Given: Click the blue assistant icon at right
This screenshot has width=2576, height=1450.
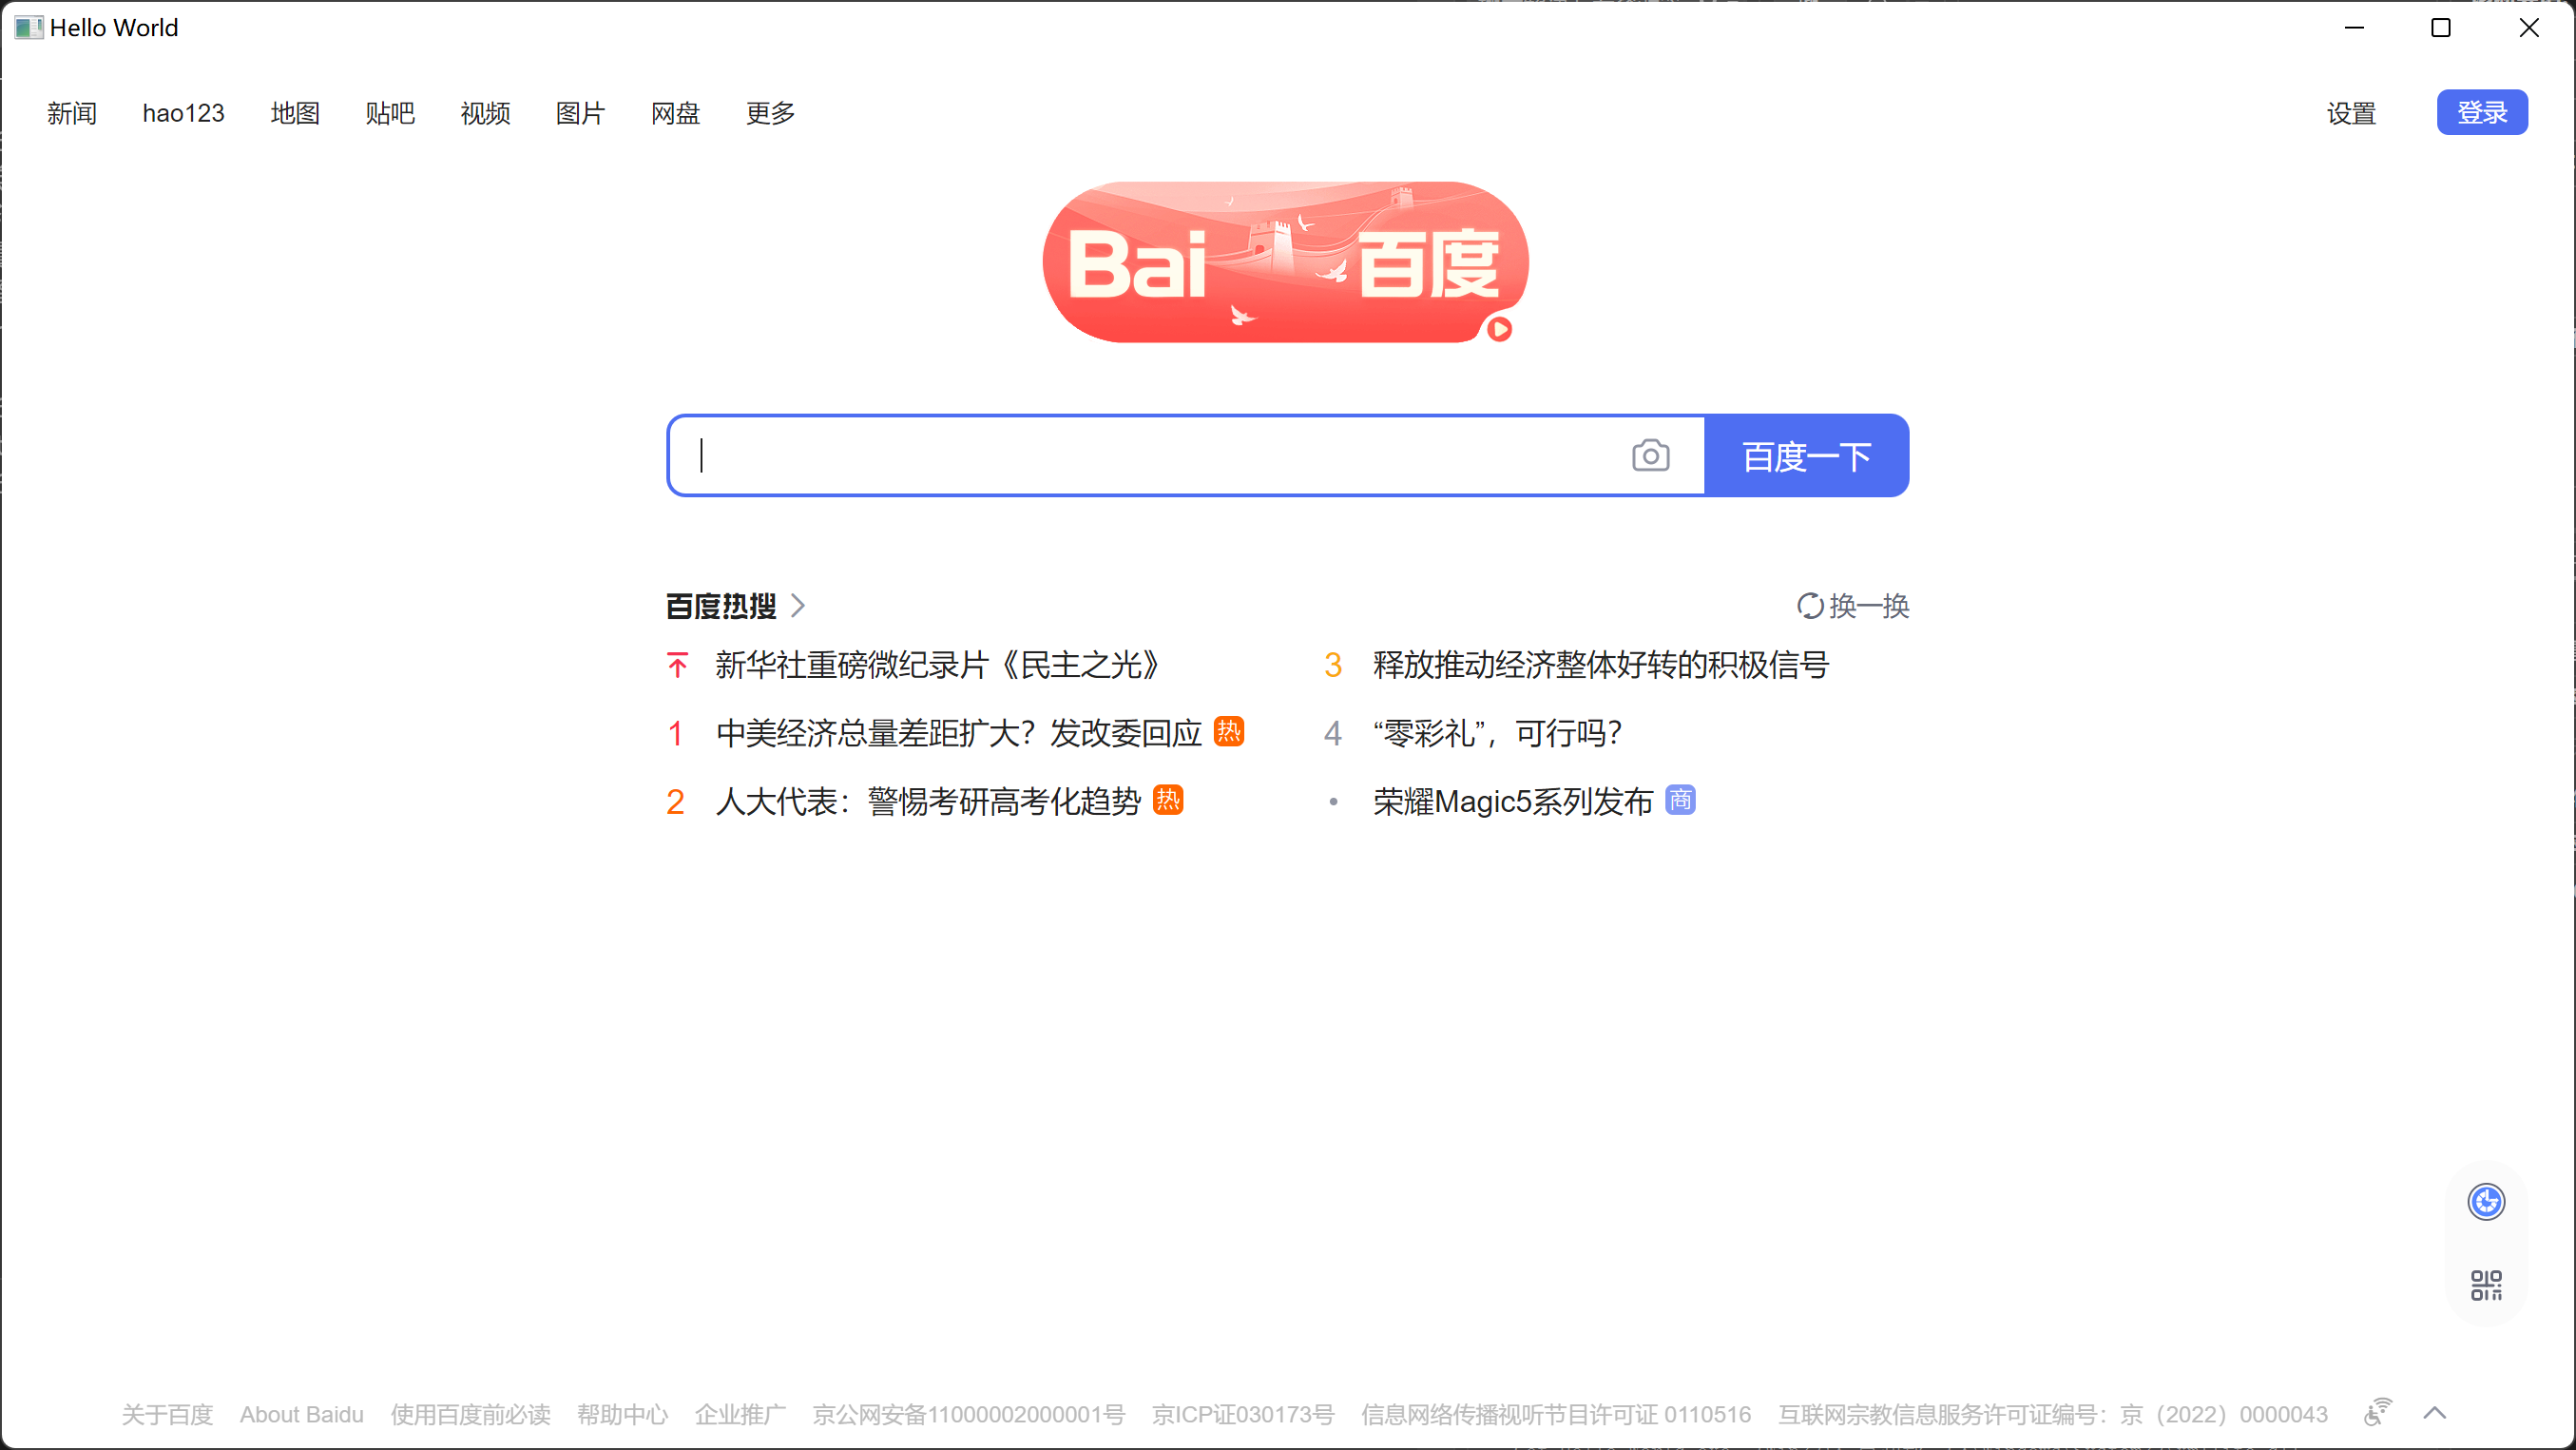Looking at the screenshot, I should [2485, 1201].
